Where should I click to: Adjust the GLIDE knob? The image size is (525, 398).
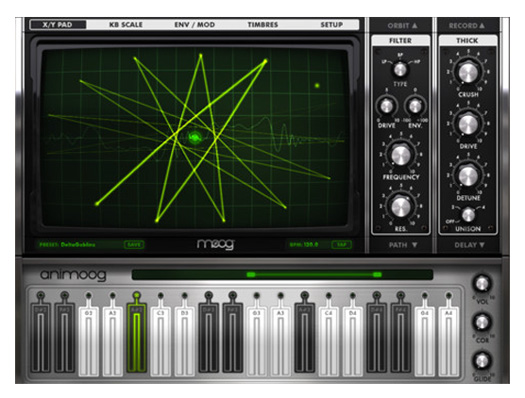coord(482,361)
